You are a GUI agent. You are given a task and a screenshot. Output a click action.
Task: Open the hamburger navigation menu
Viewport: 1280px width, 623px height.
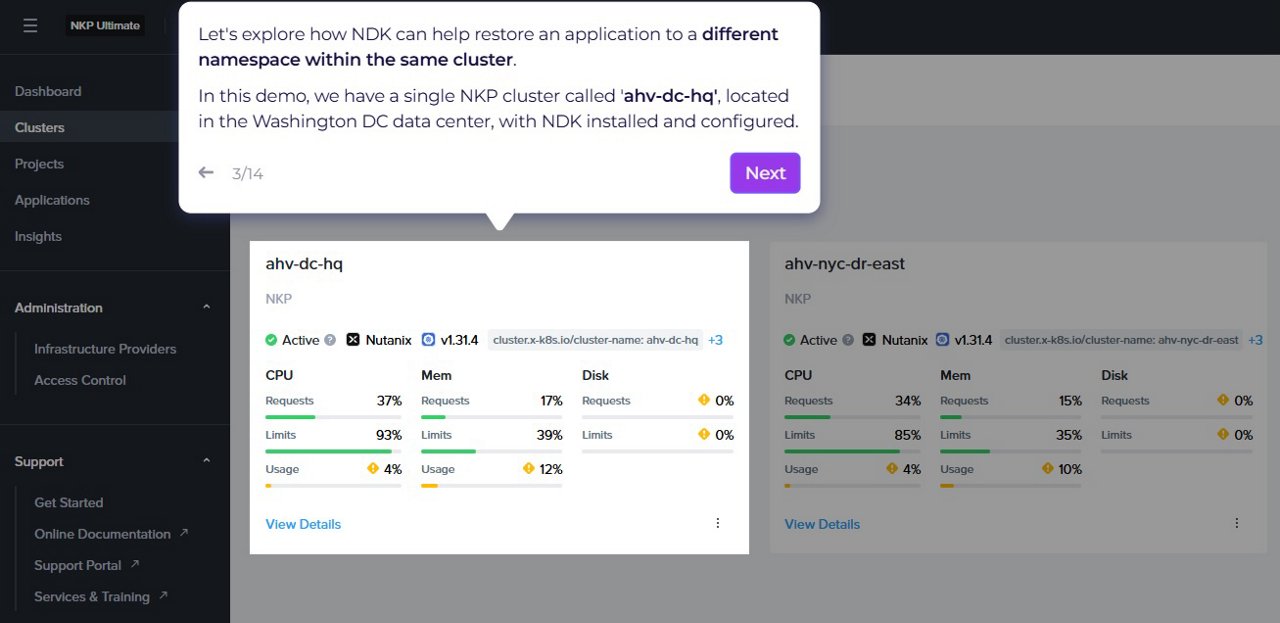click(30, 26)
